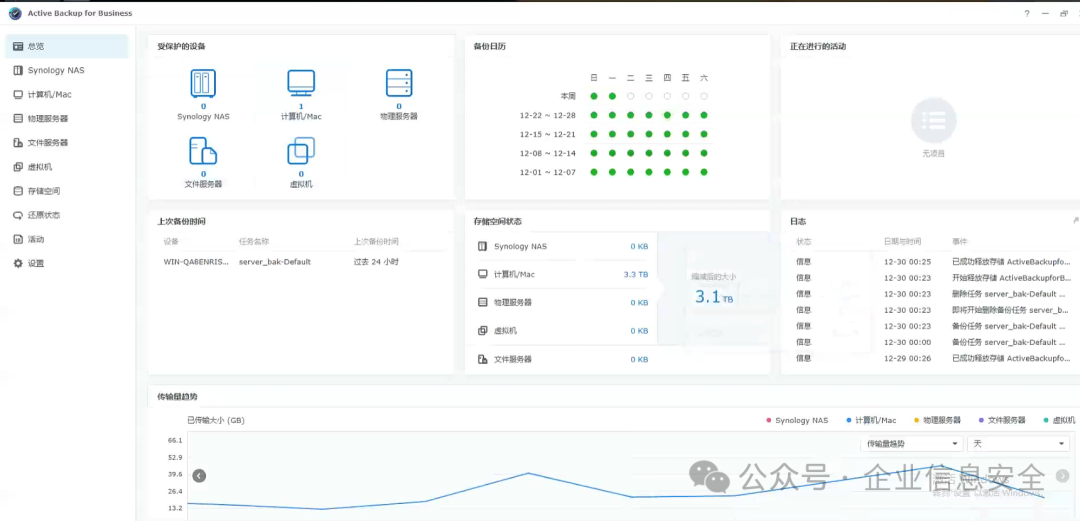Image resolution: width=1080 pixels, height=521 pixels.
Task: Open the 传输量趋势 dropdown
Action: coord(912,444)
